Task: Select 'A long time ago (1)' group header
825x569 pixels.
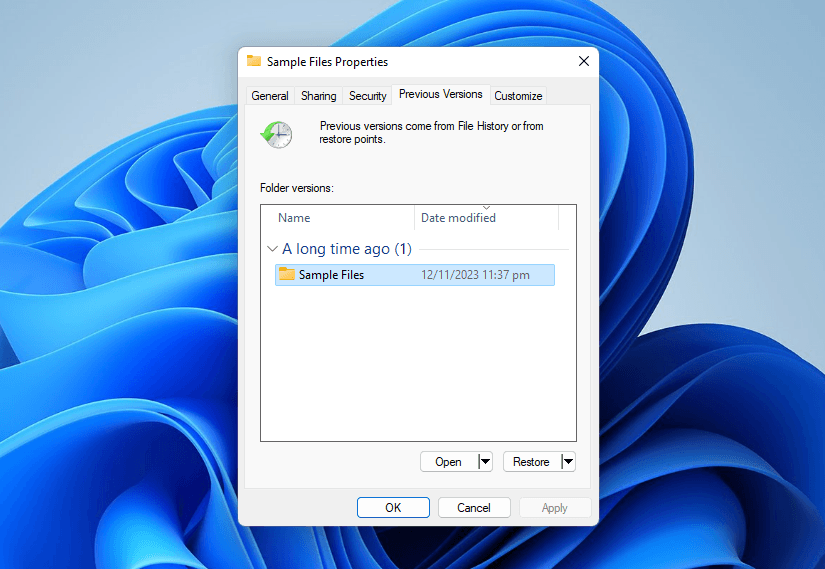Action: (x=347, y=248)
